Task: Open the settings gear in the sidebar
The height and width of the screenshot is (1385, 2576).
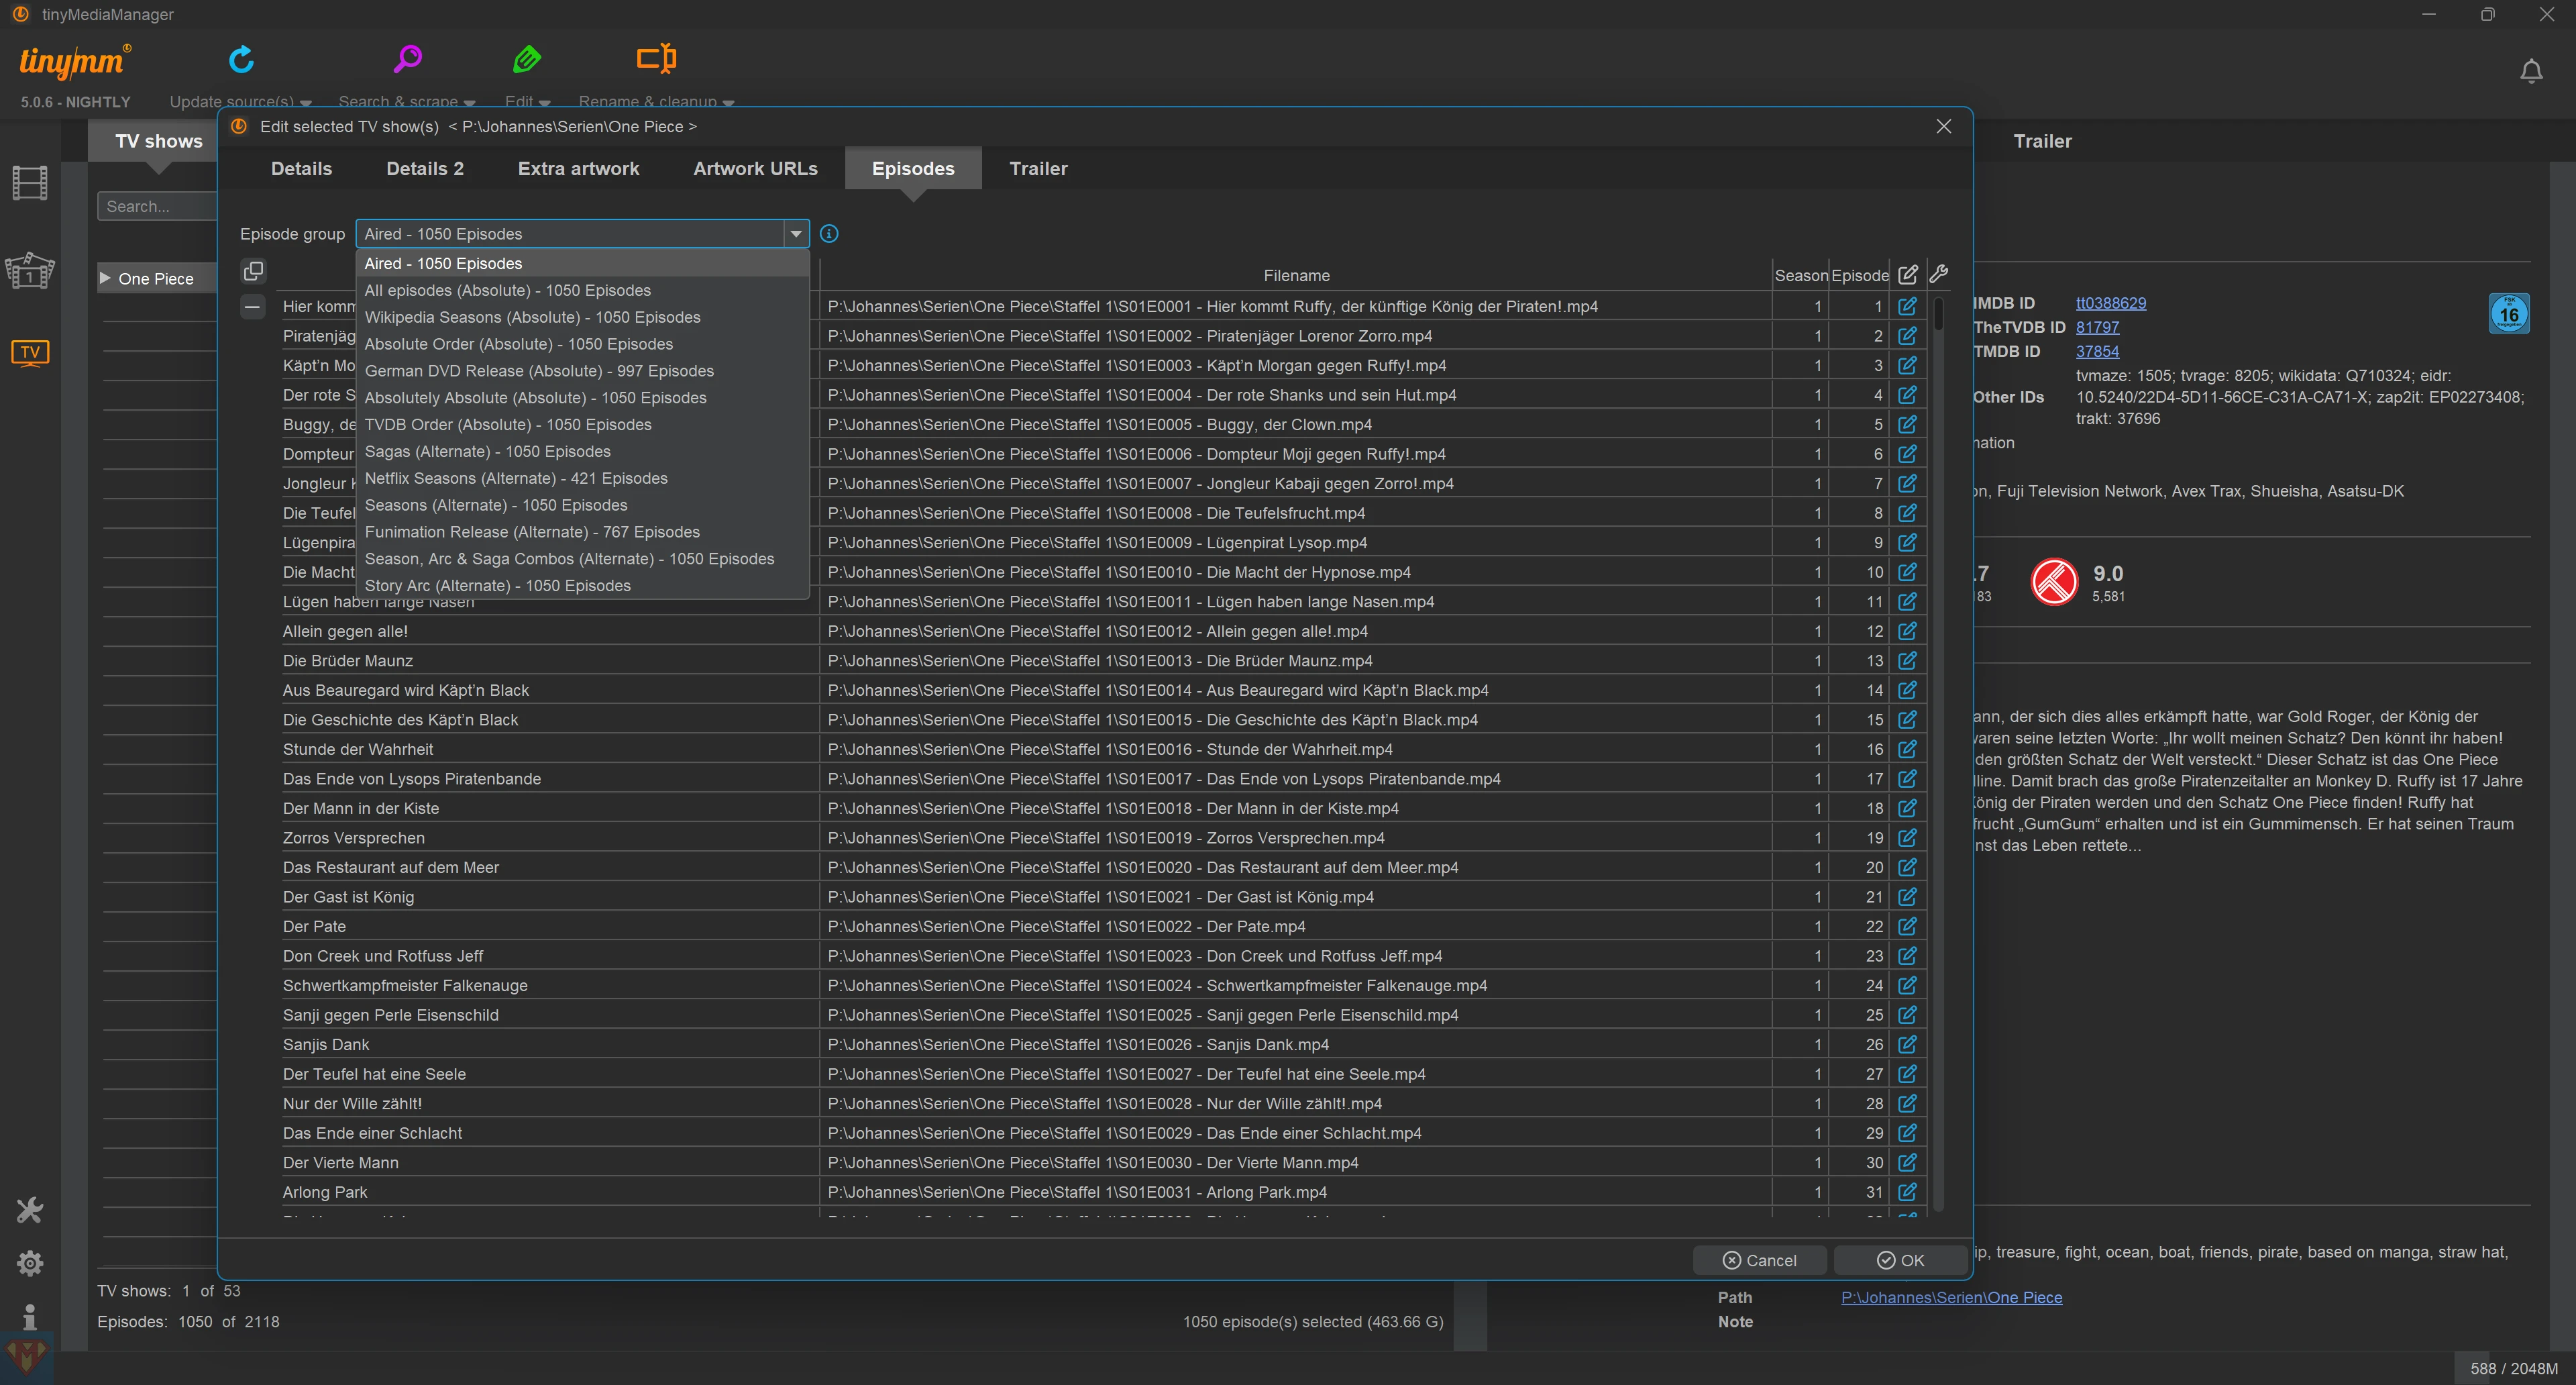Action: (30, 1263)
